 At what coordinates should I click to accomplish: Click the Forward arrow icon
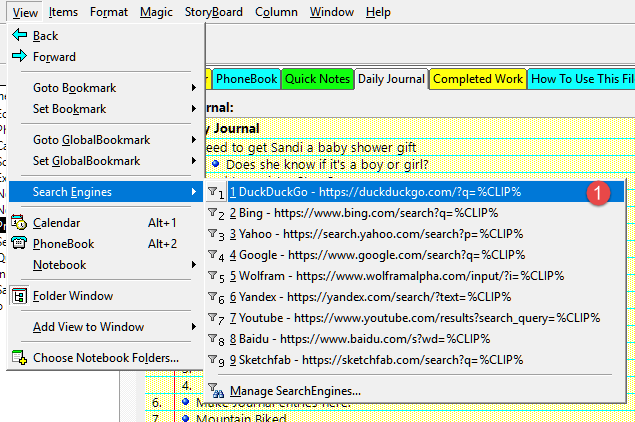[x=19, y=56]
